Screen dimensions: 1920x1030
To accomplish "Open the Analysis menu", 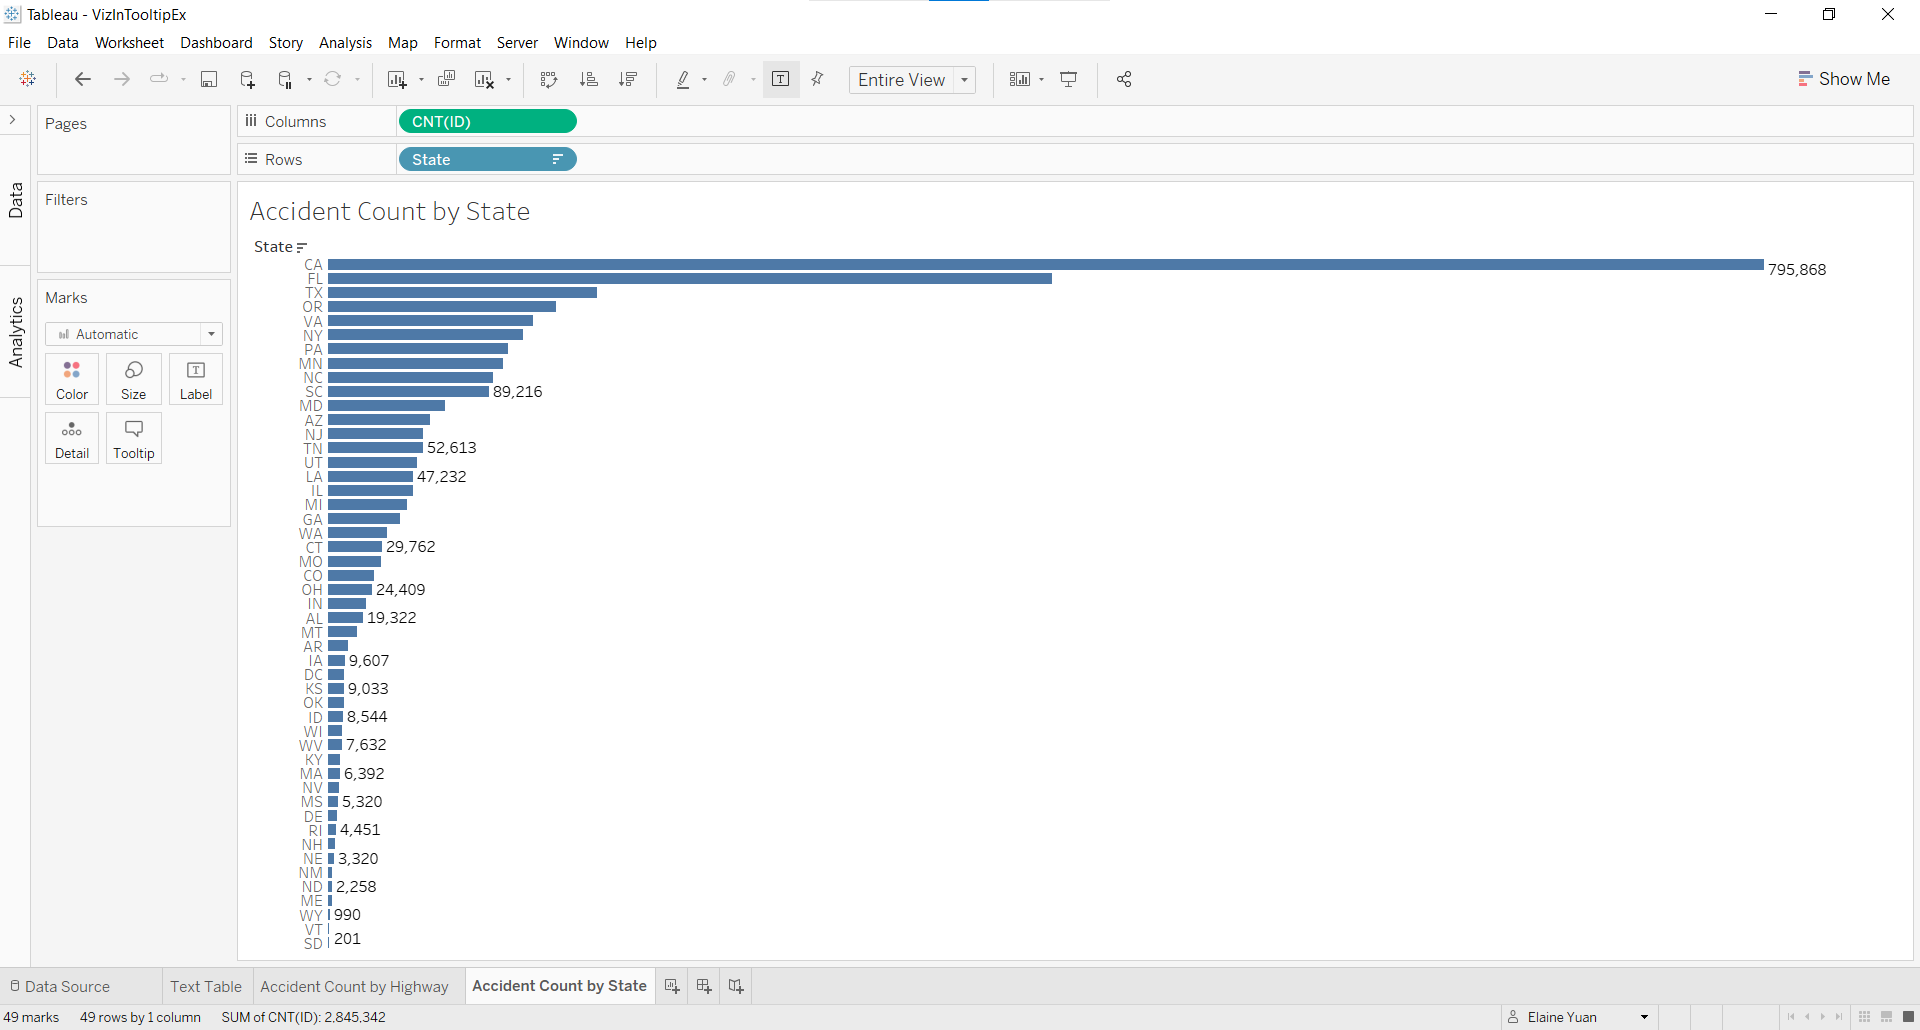I will pyautogui.click(x=345, y=43).
